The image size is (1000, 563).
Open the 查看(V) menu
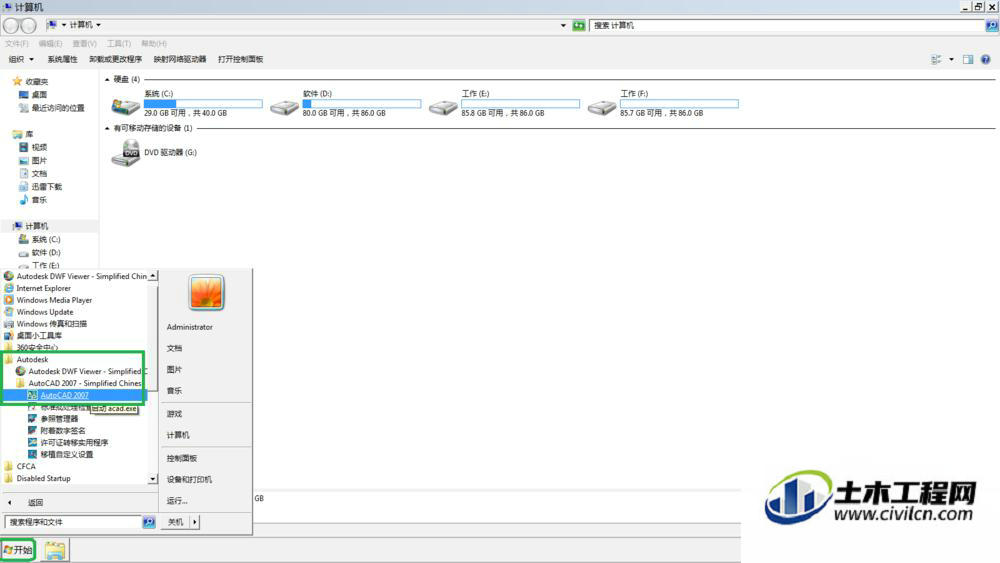coord(84,43)
